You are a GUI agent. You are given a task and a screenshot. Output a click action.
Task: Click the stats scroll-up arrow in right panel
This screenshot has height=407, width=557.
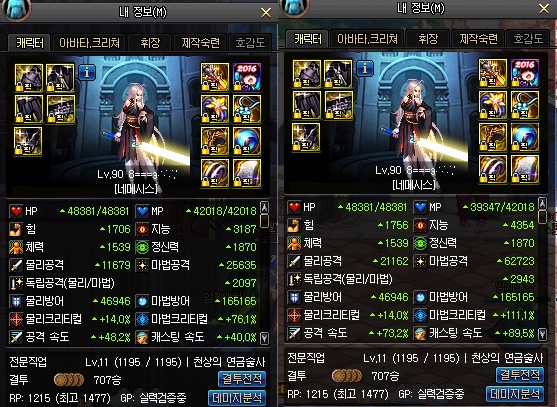click(542, 204)
